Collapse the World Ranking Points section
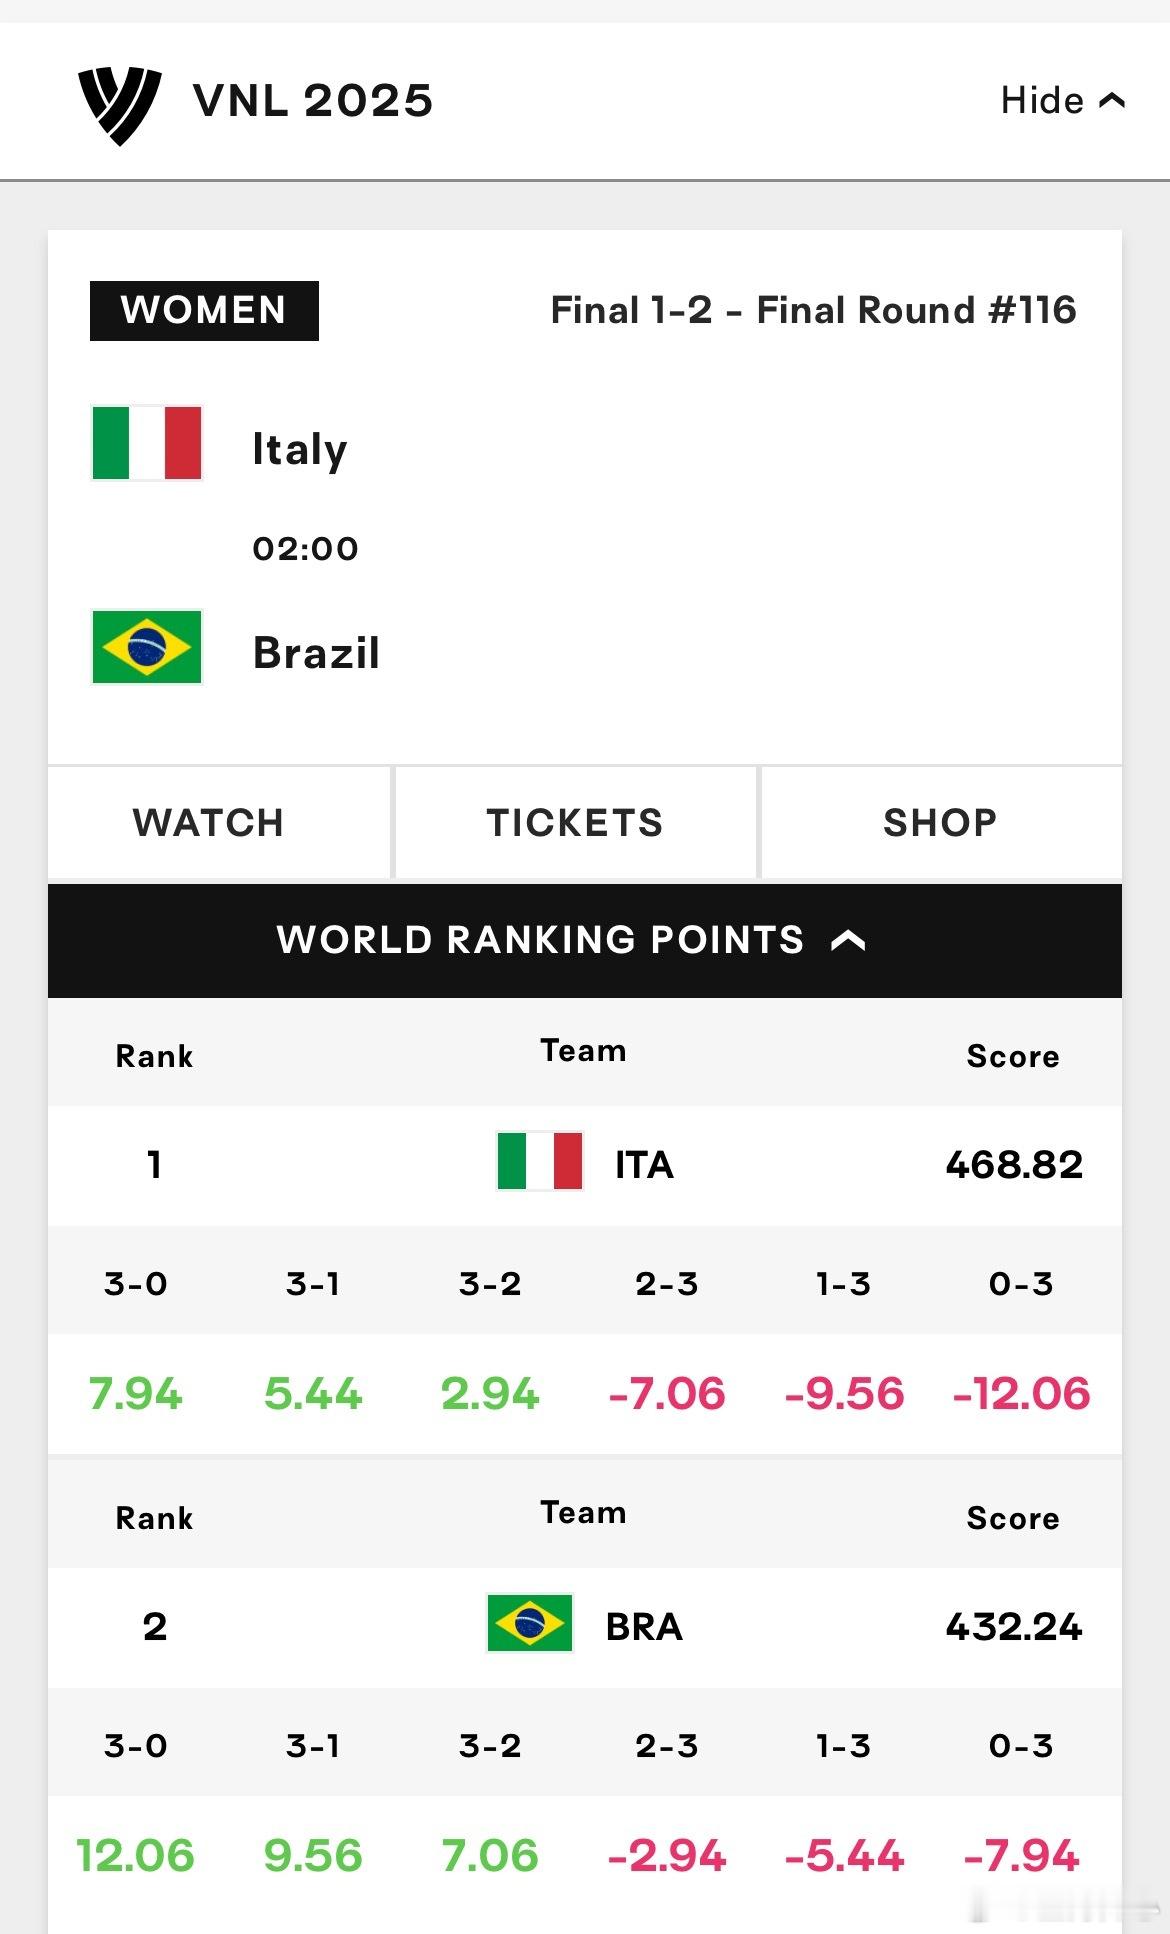1170x1934 pixels. click(x=585, y=941)
